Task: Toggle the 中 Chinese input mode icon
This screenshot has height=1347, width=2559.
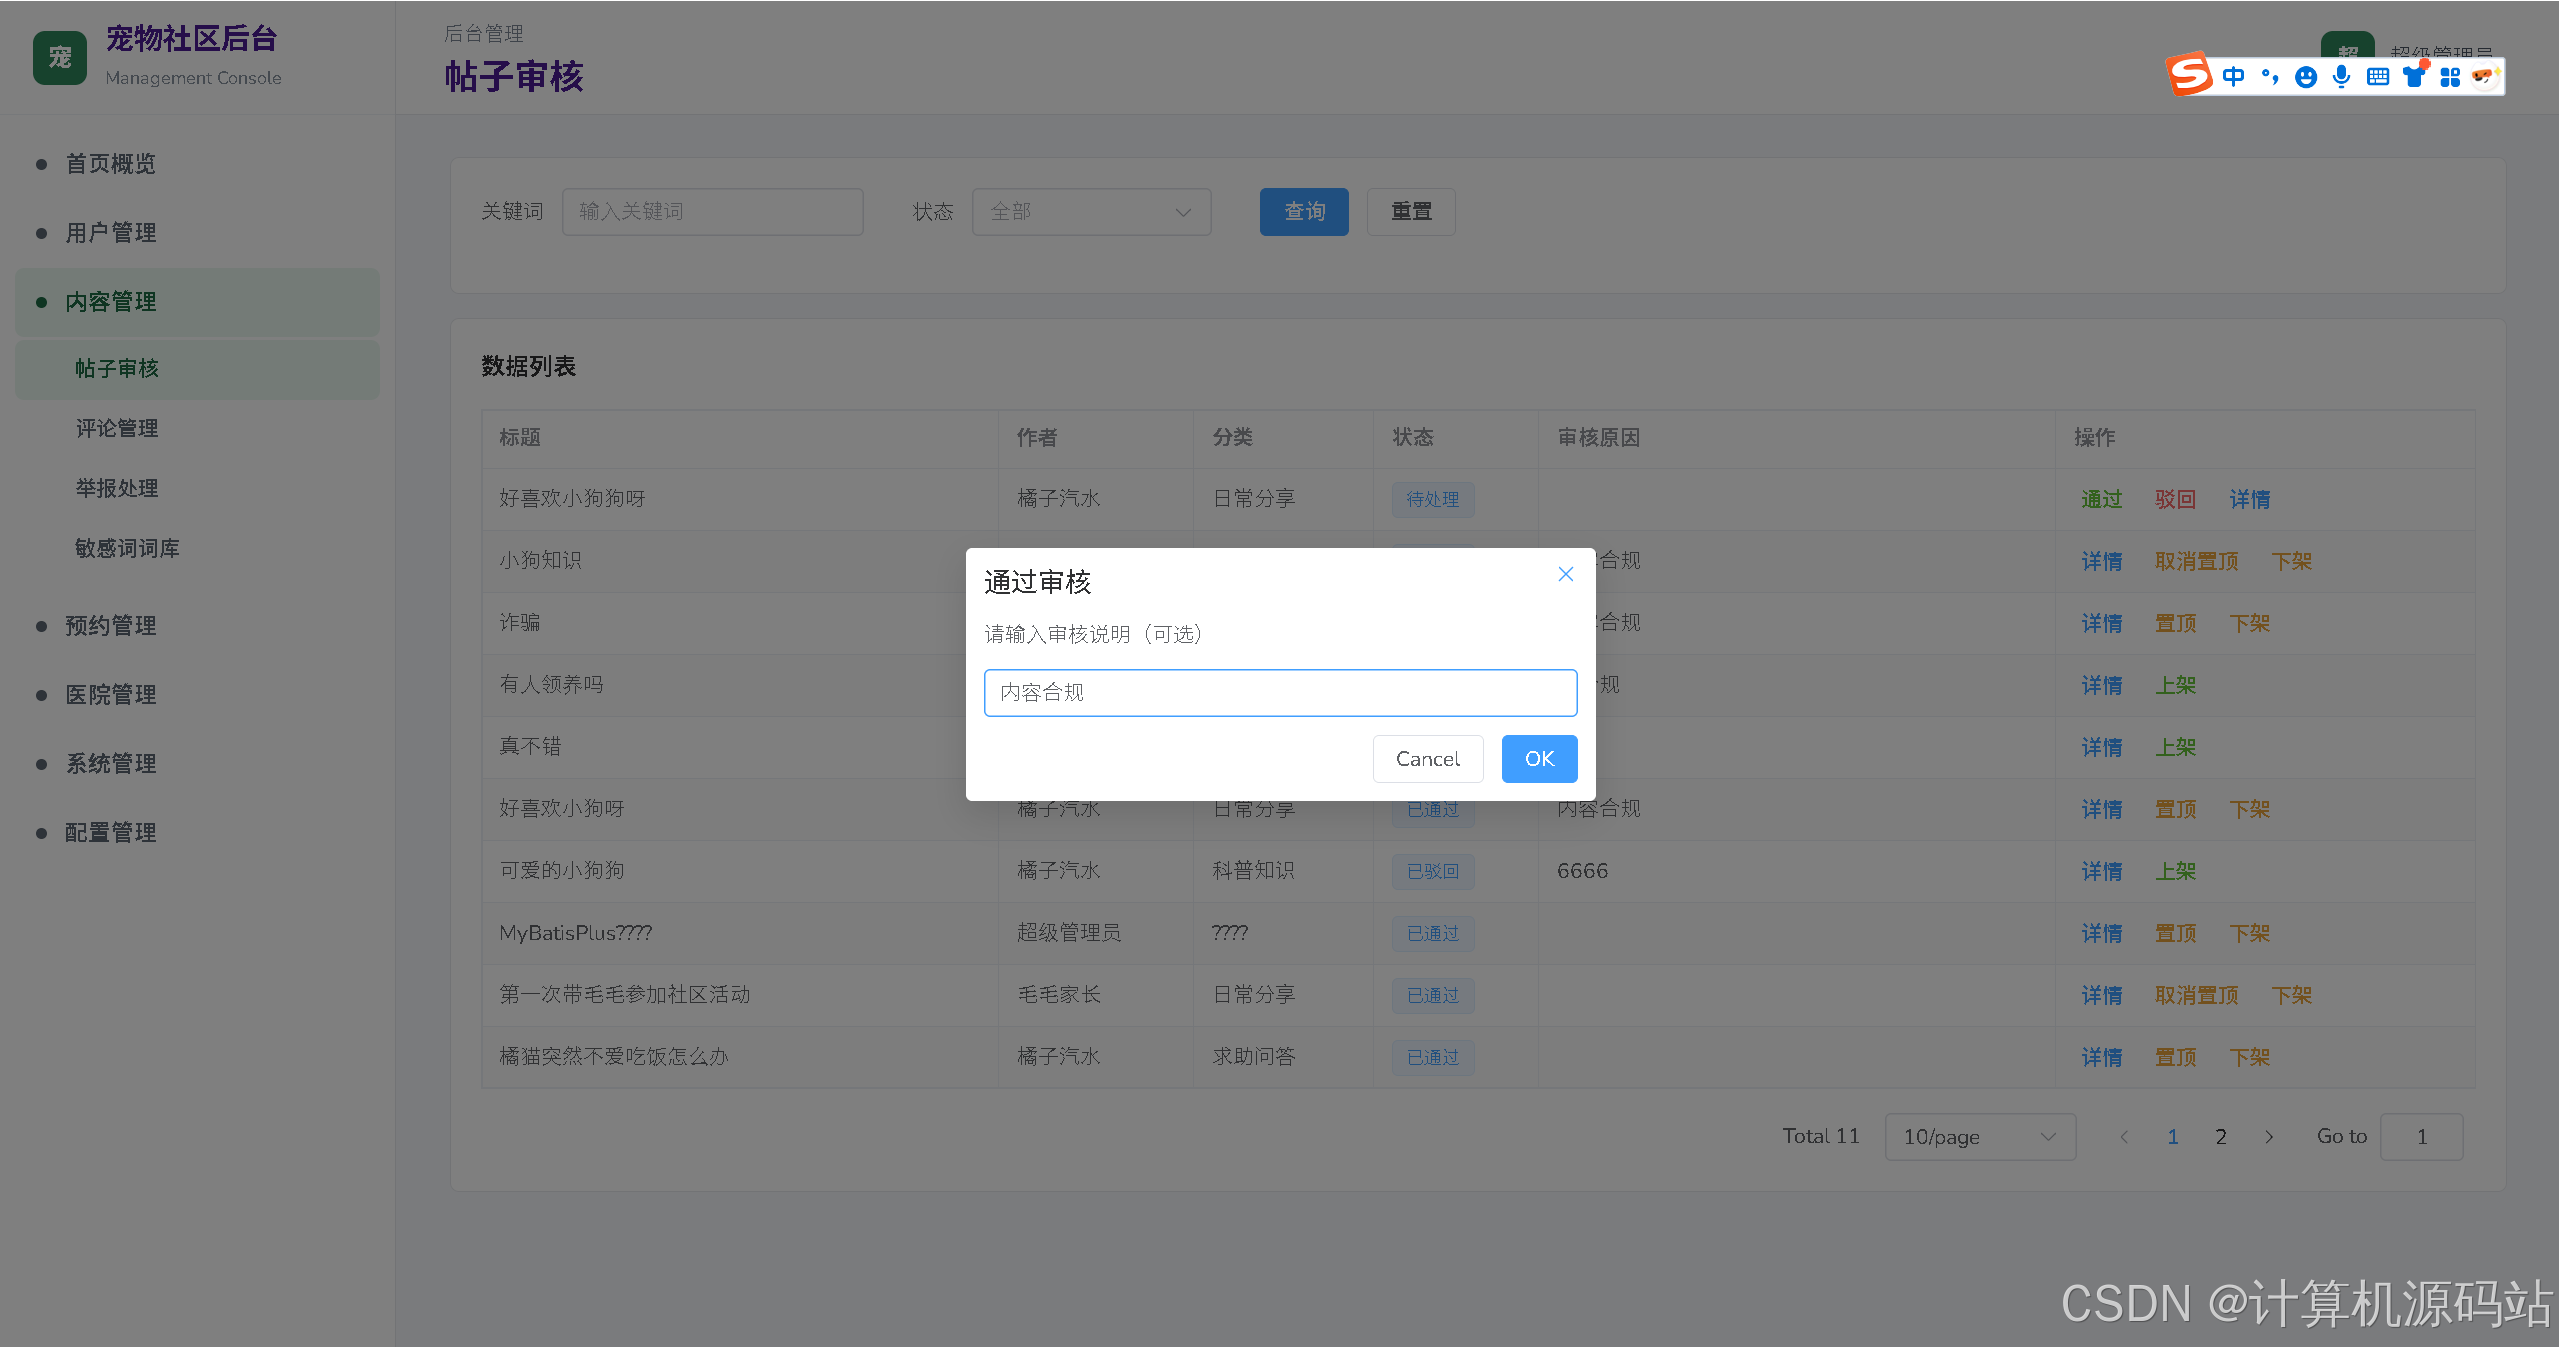Action: pyautogui.click(x=2233, y=76)
